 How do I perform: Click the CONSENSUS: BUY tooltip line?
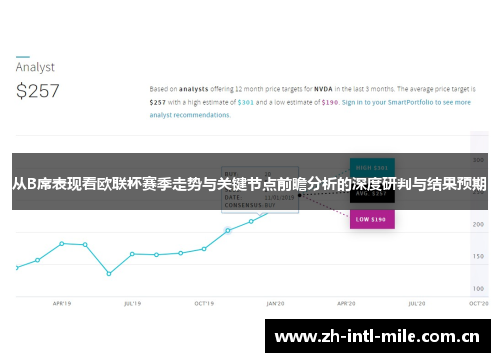point(250,205)
